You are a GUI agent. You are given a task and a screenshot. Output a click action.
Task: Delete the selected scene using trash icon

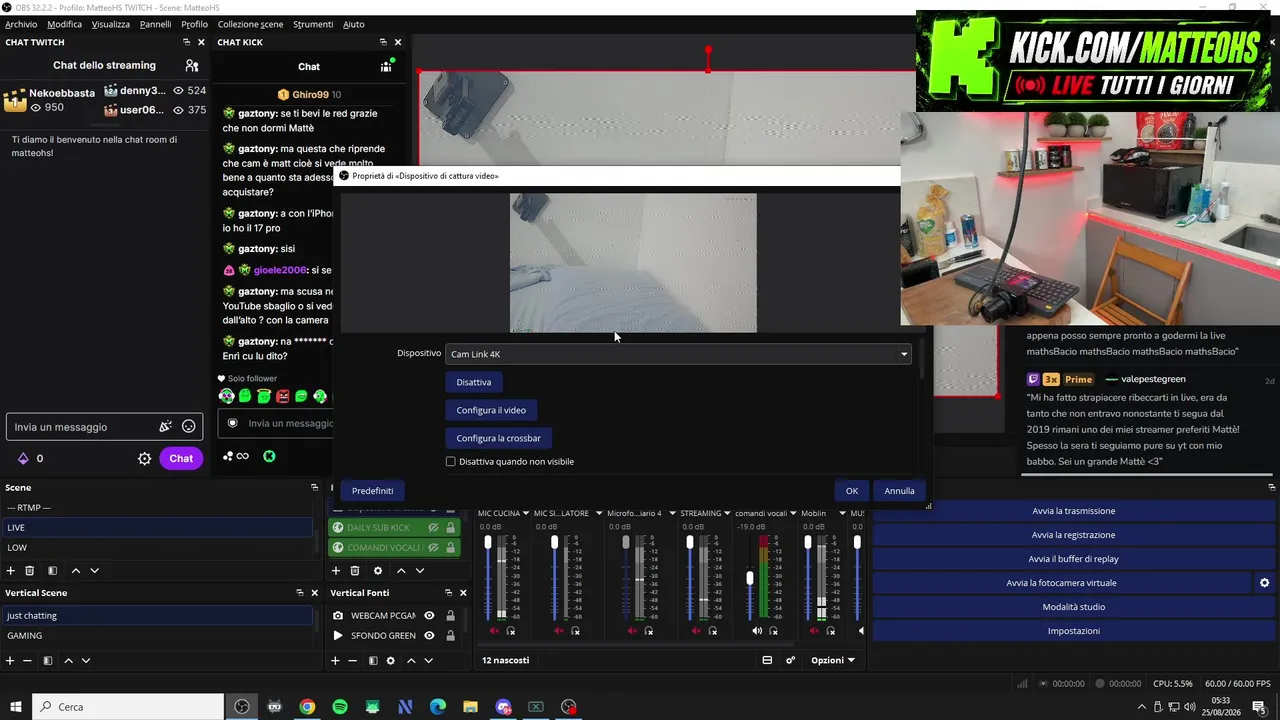coord(30,571)
